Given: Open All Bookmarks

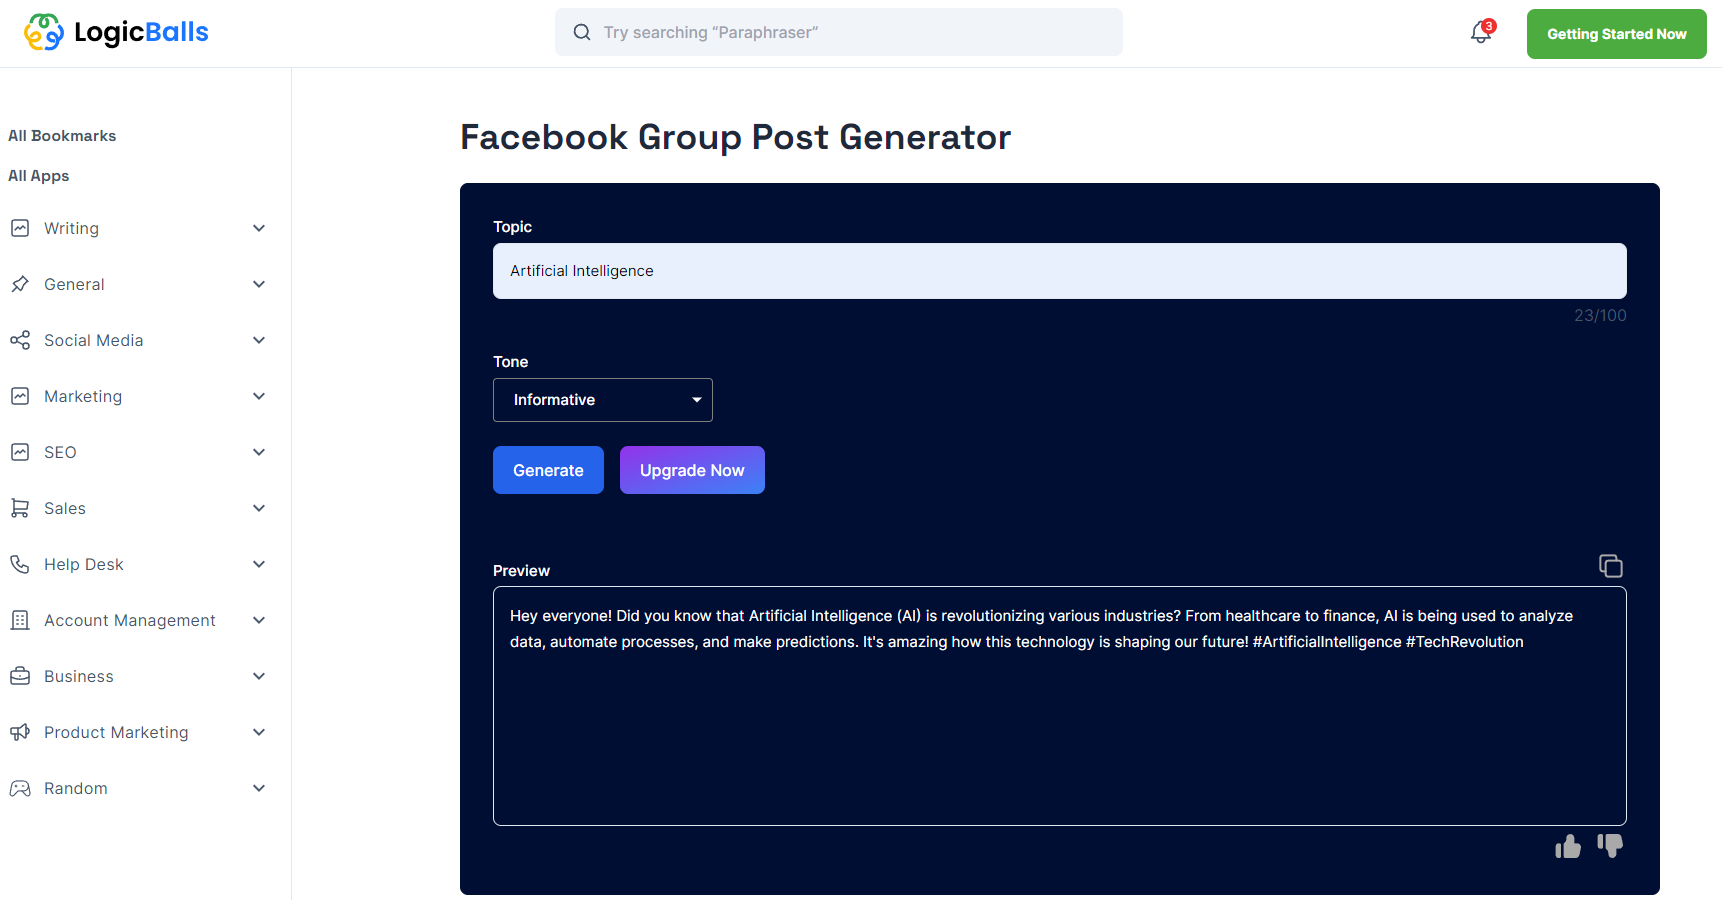Looking at the screenshot, I should 61,135.
